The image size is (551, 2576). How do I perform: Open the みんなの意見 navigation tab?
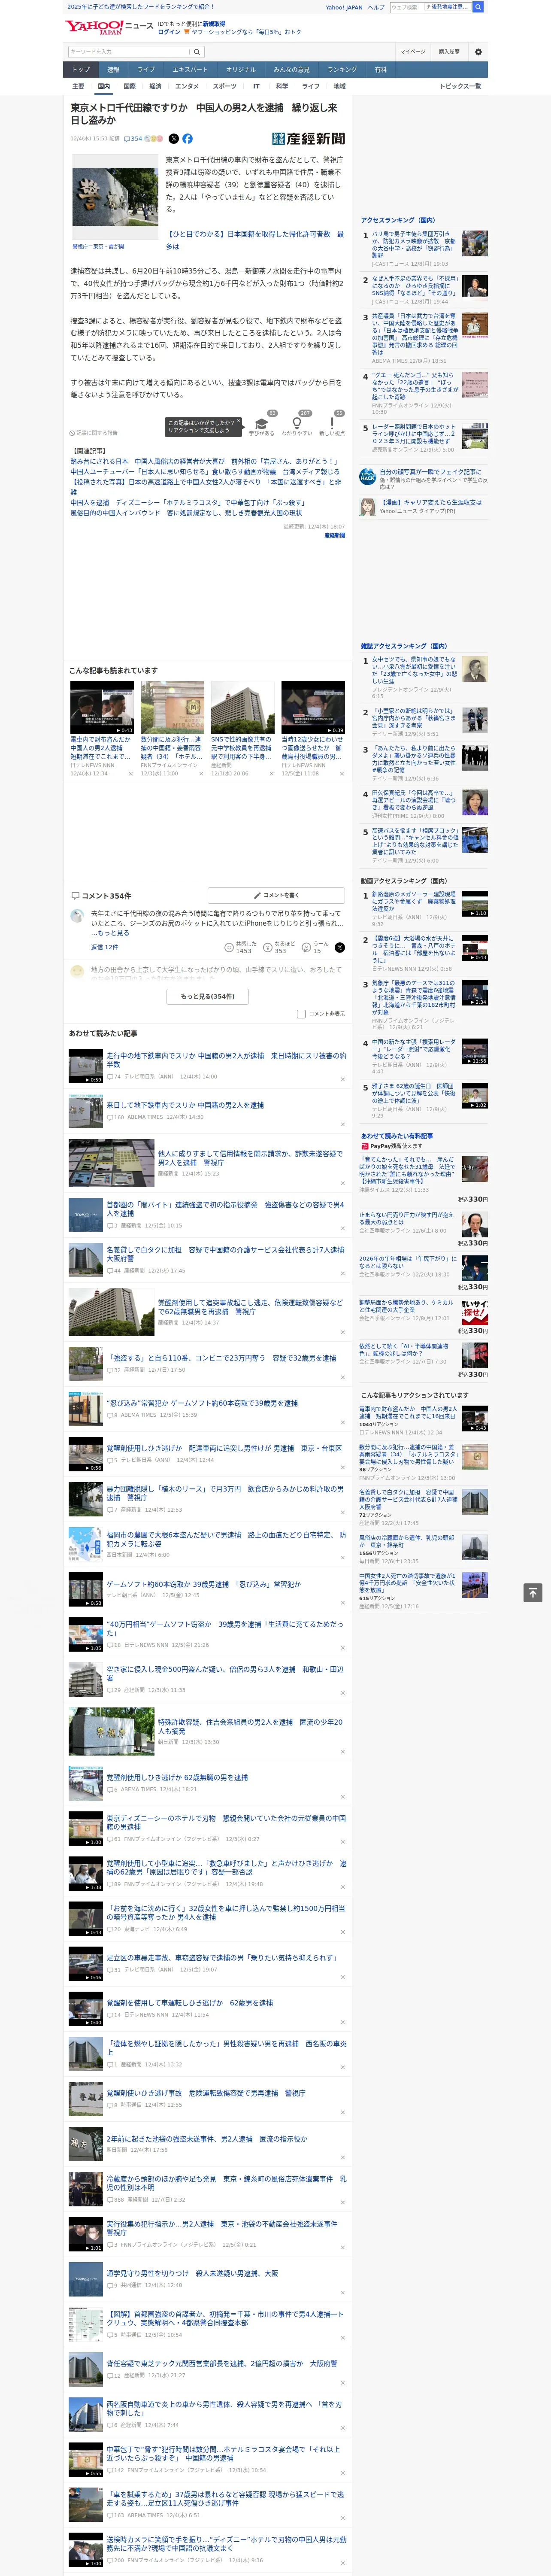(292, 70)
